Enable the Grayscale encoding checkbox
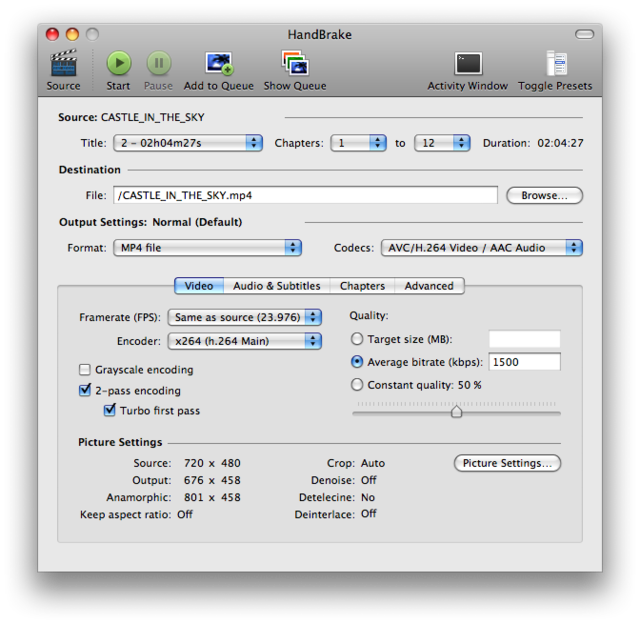This screenshot has width=640, height=624. point(85,370)
